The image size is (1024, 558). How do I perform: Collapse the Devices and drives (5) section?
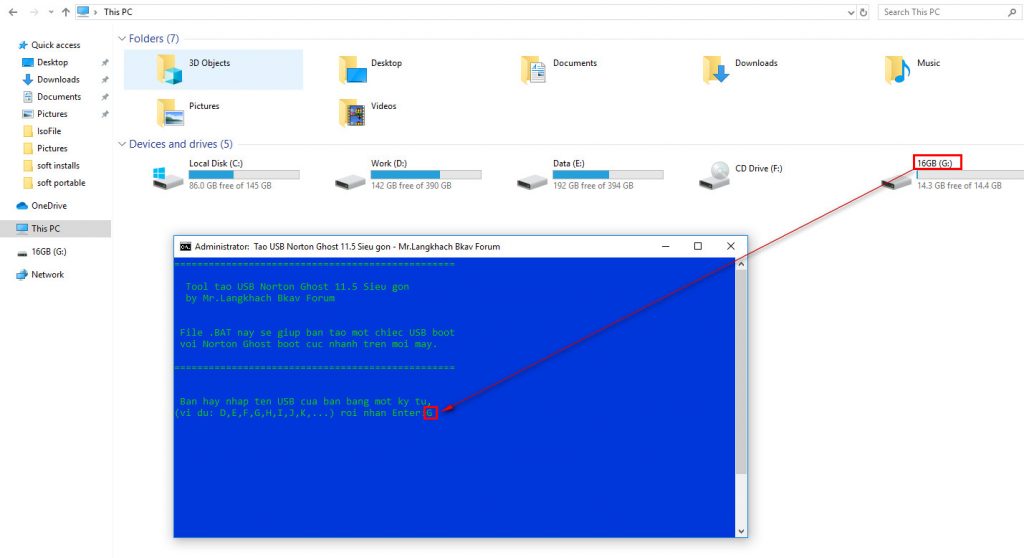[122, 144]
